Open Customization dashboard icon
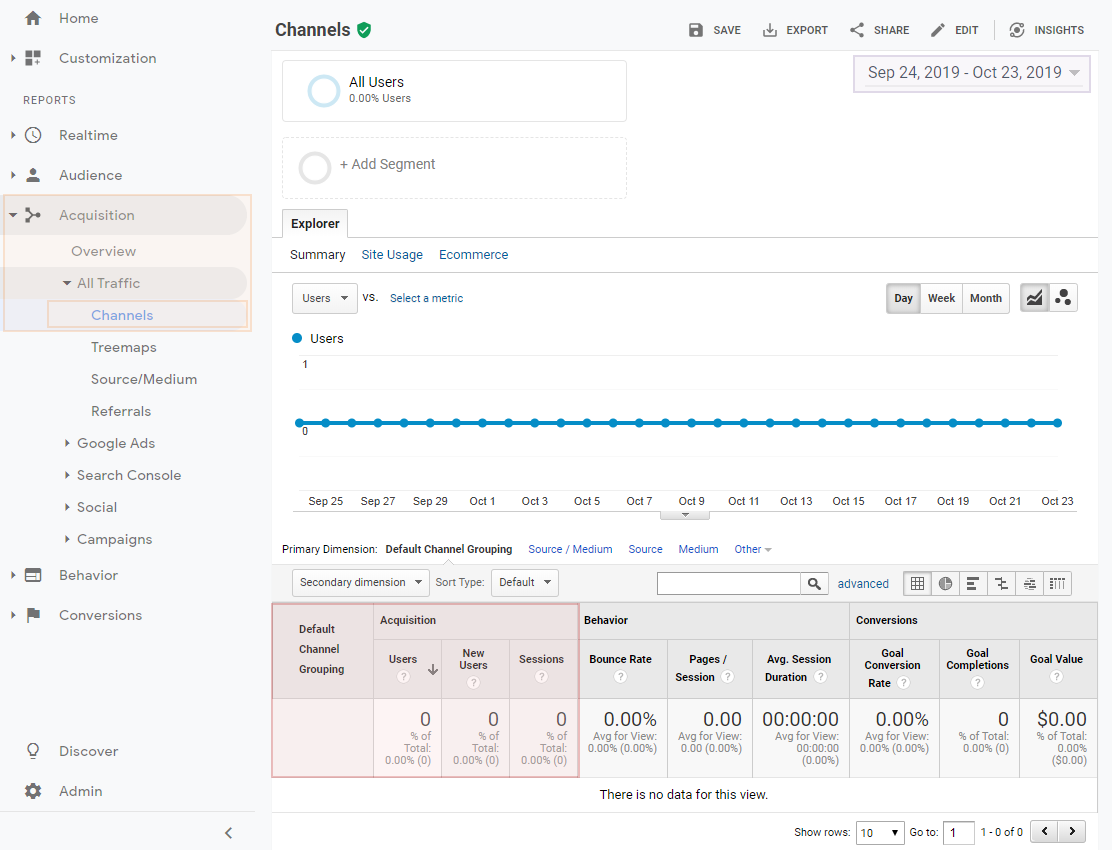Image resolution: width=1112 pixels, height=850 pixels. point(33,58)
